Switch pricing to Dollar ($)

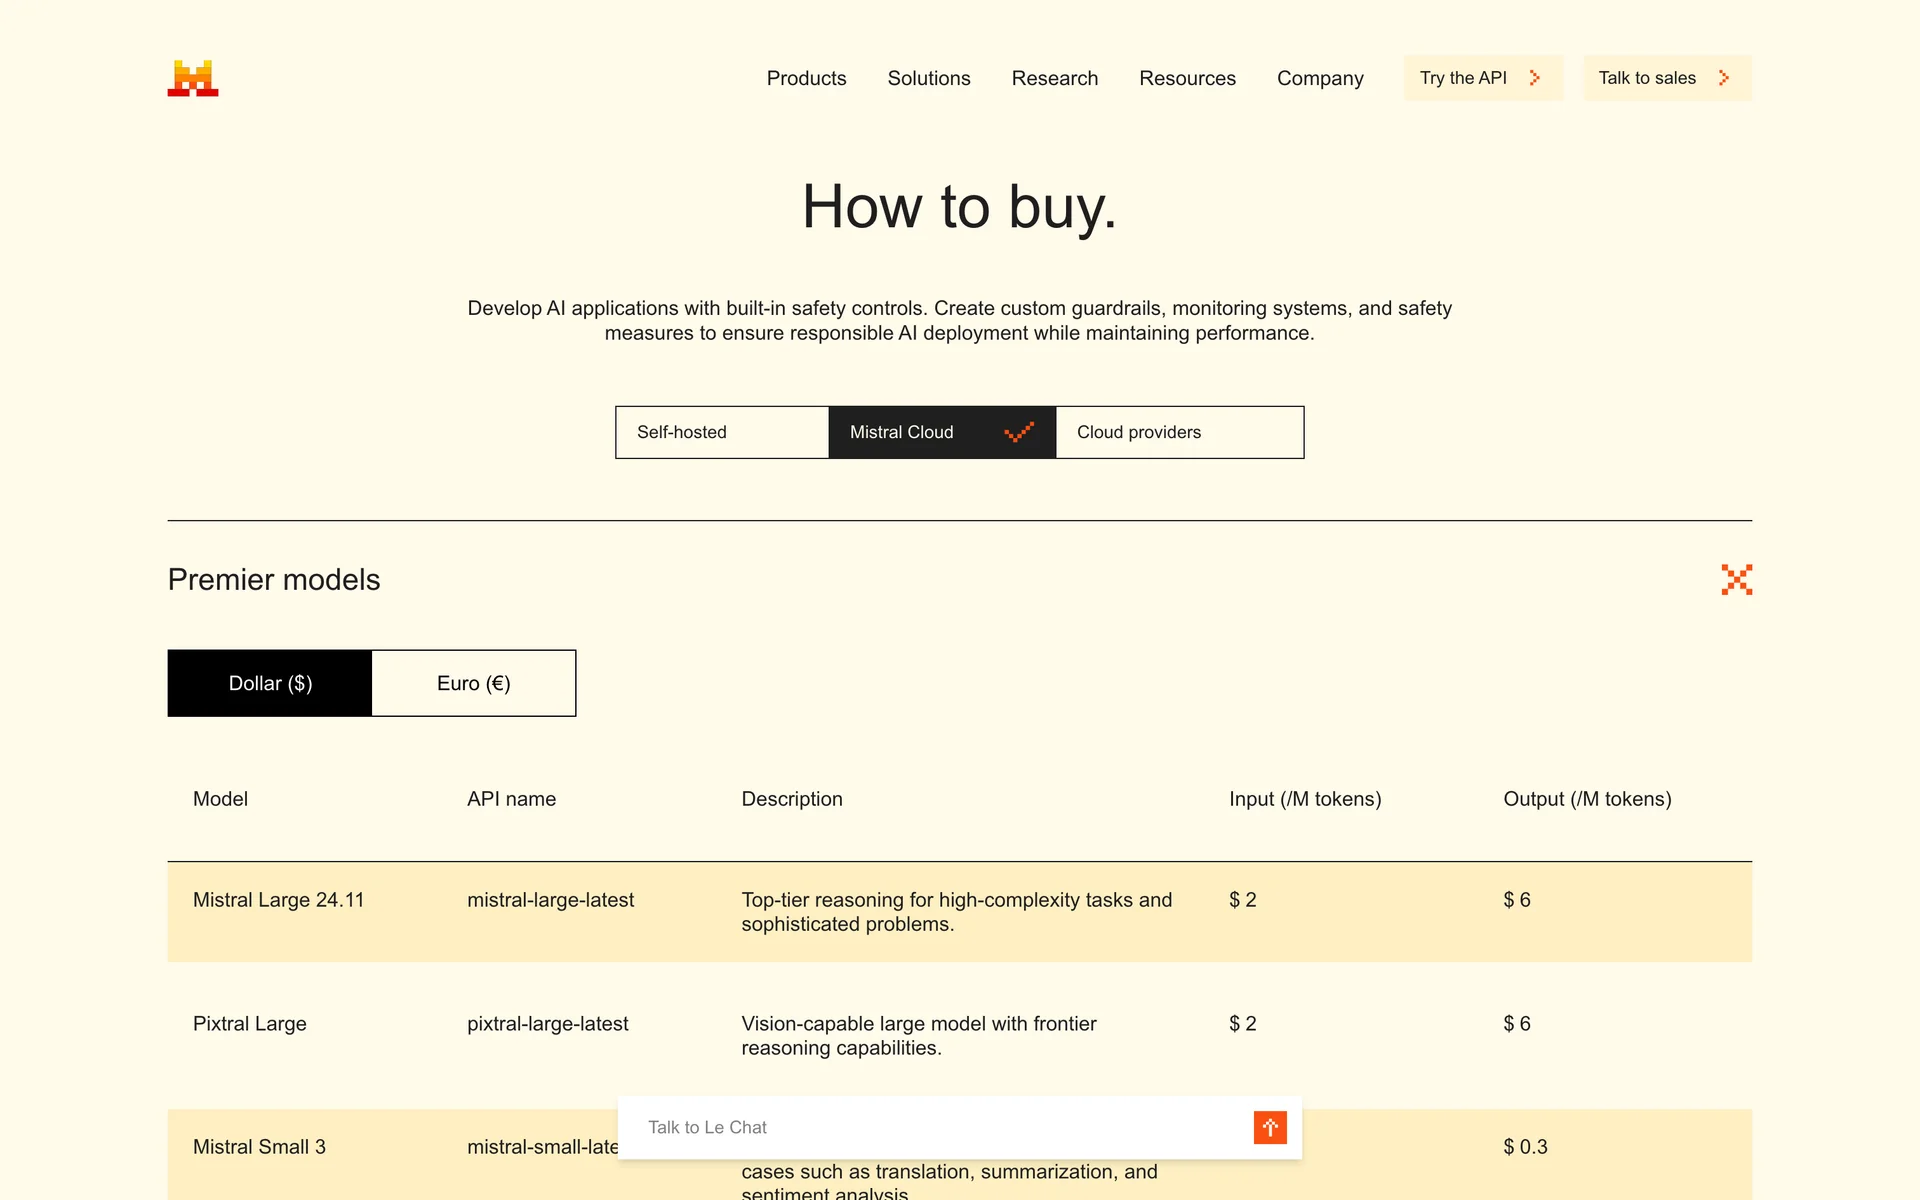[270, 683]
